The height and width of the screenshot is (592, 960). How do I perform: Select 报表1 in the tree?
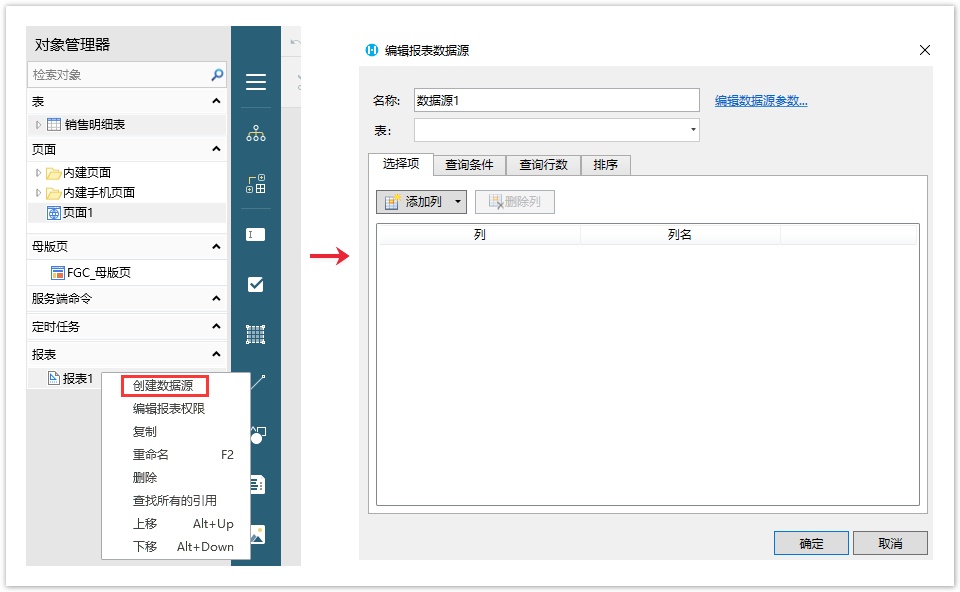(78, 379)
